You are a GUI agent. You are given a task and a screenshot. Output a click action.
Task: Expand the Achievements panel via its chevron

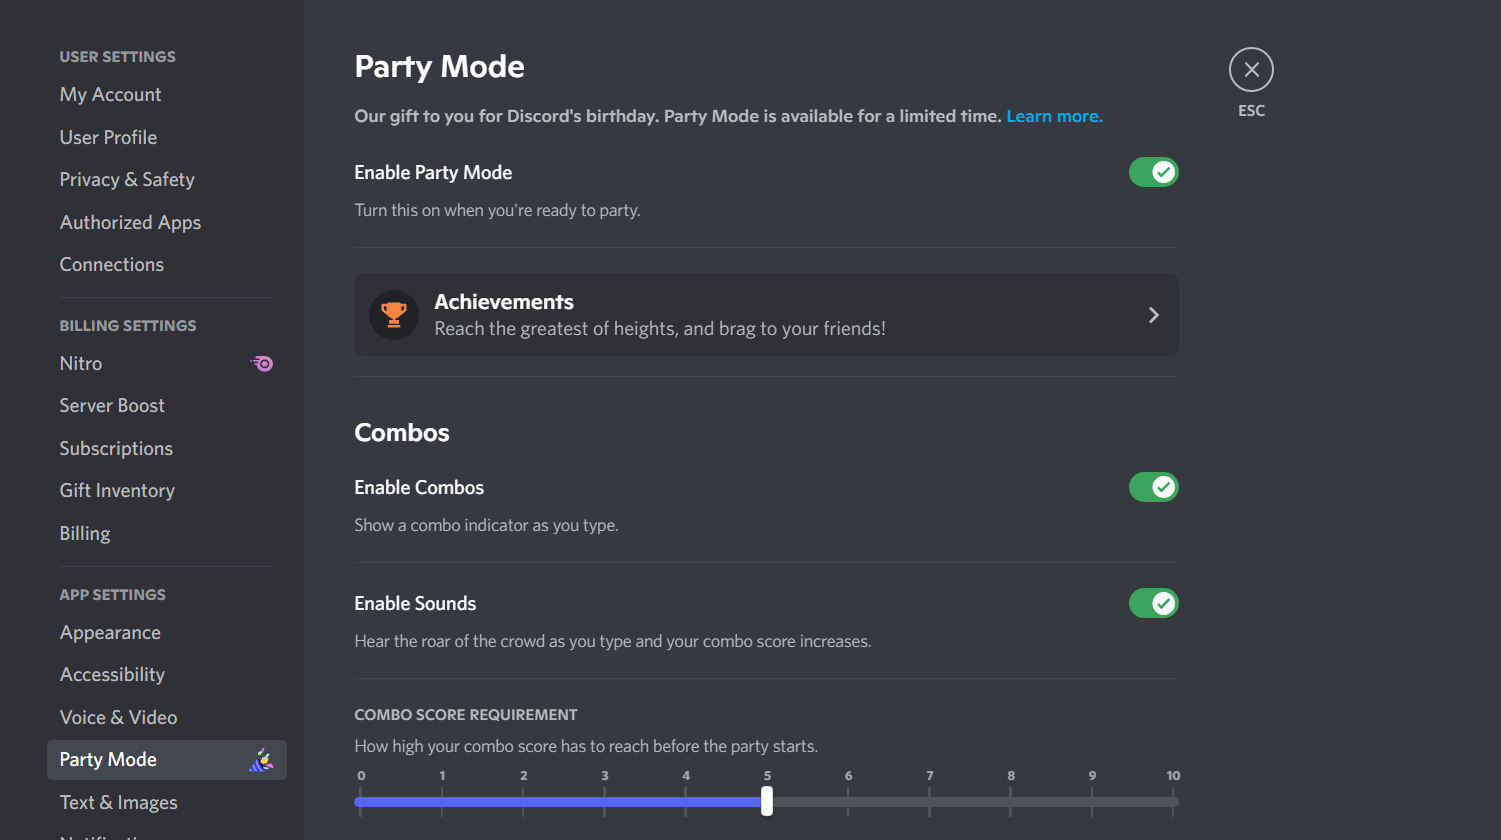(x=1153, y=314)
